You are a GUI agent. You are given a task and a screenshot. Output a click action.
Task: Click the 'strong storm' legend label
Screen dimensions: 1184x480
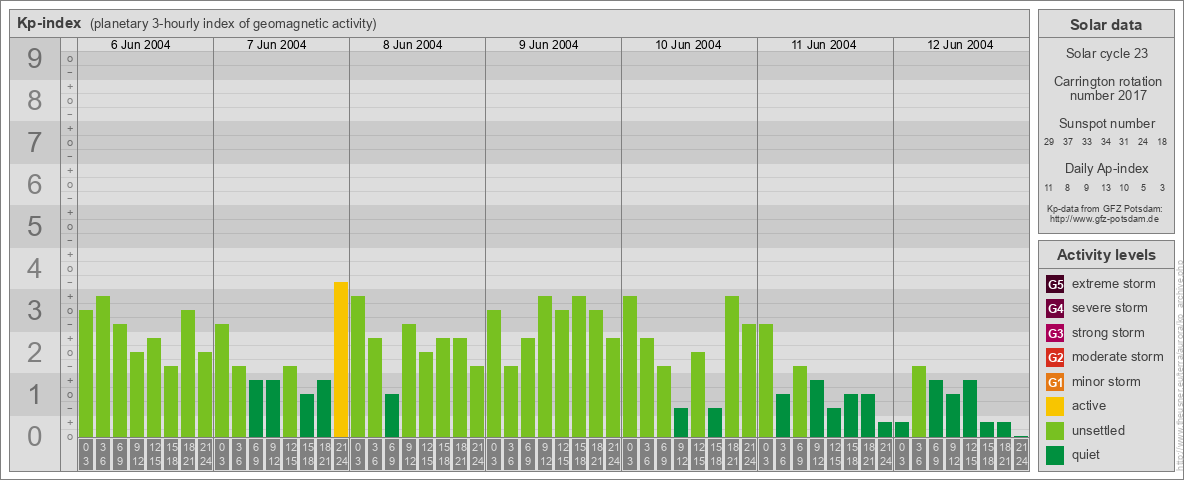1108,332
